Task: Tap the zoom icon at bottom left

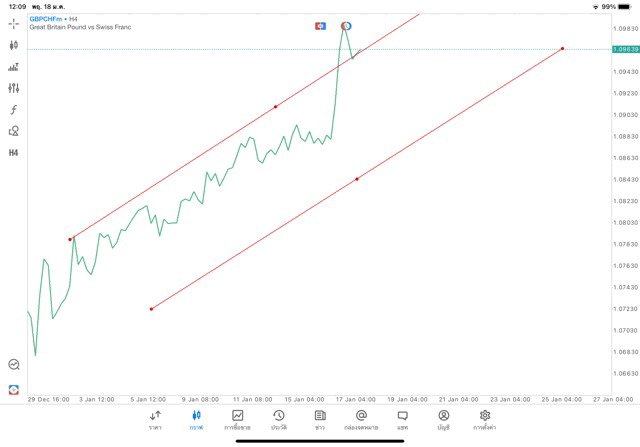Action: (x=14, y=365)
